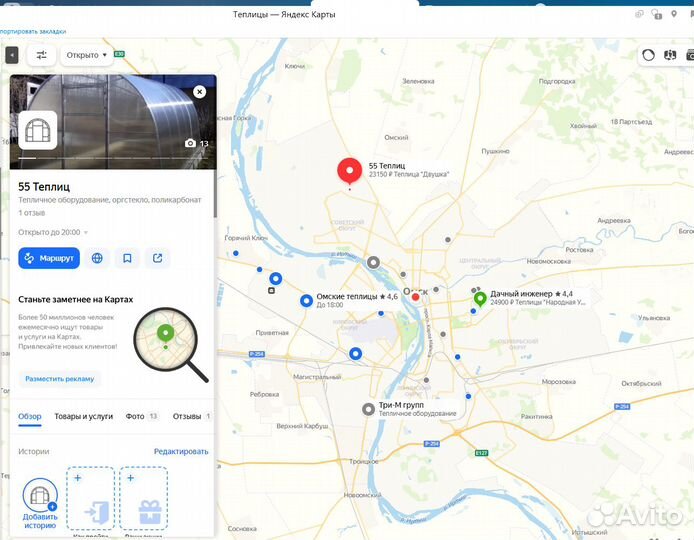Switch to Обзор tab
This screenshot has width=694, height=540.
pos(30,416)
